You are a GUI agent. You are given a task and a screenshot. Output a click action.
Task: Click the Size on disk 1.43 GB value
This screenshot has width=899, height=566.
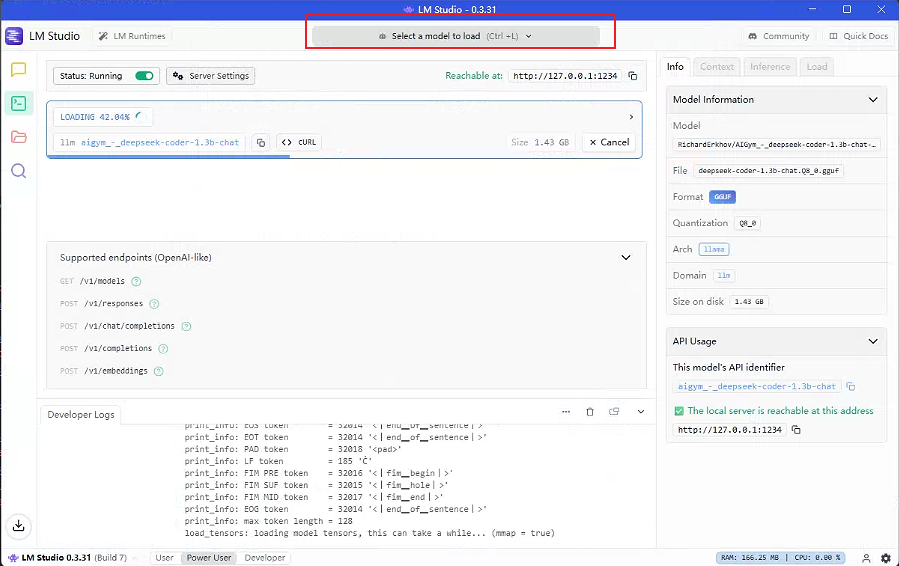749,302
